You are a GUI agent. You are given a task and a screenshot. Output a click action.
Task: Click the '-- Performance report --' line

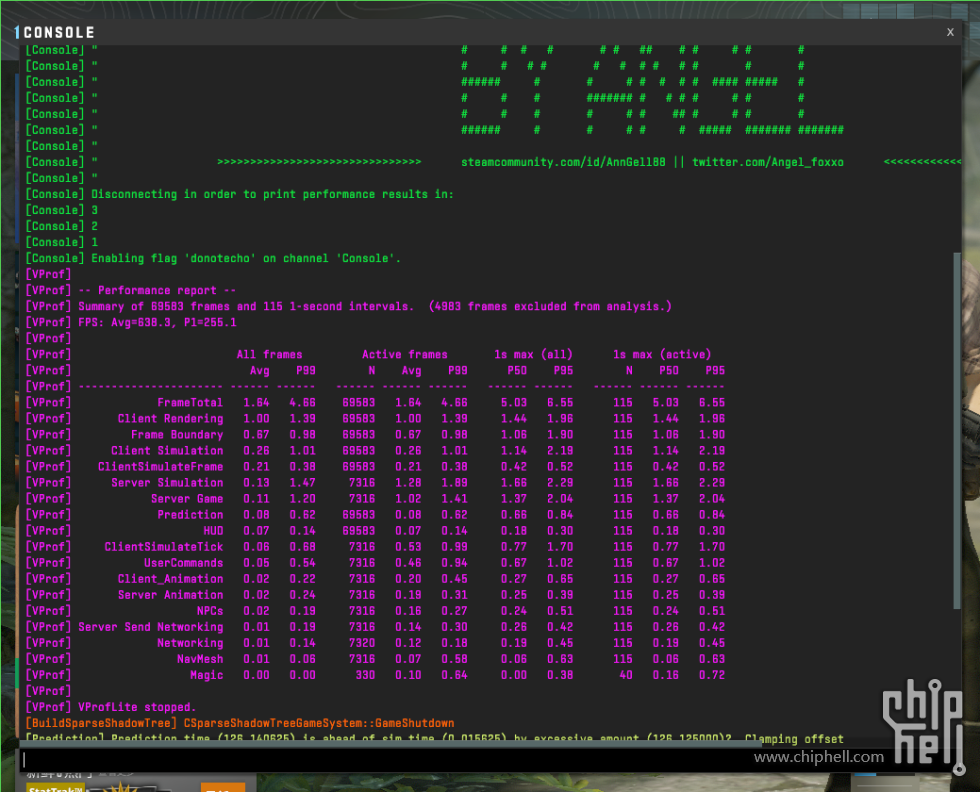click(x=131, y=291)
